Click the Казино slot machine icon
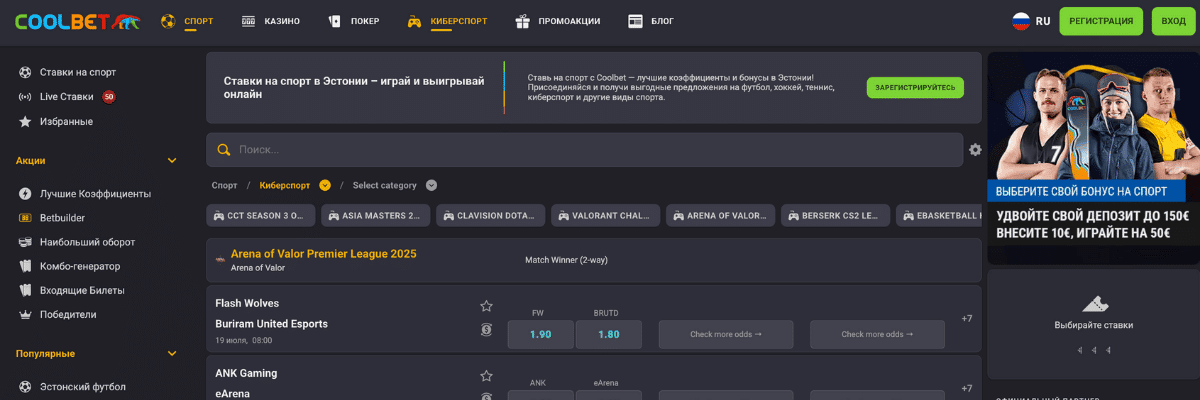The width and height of the screenshot is (1200, 400). [249, 21]
